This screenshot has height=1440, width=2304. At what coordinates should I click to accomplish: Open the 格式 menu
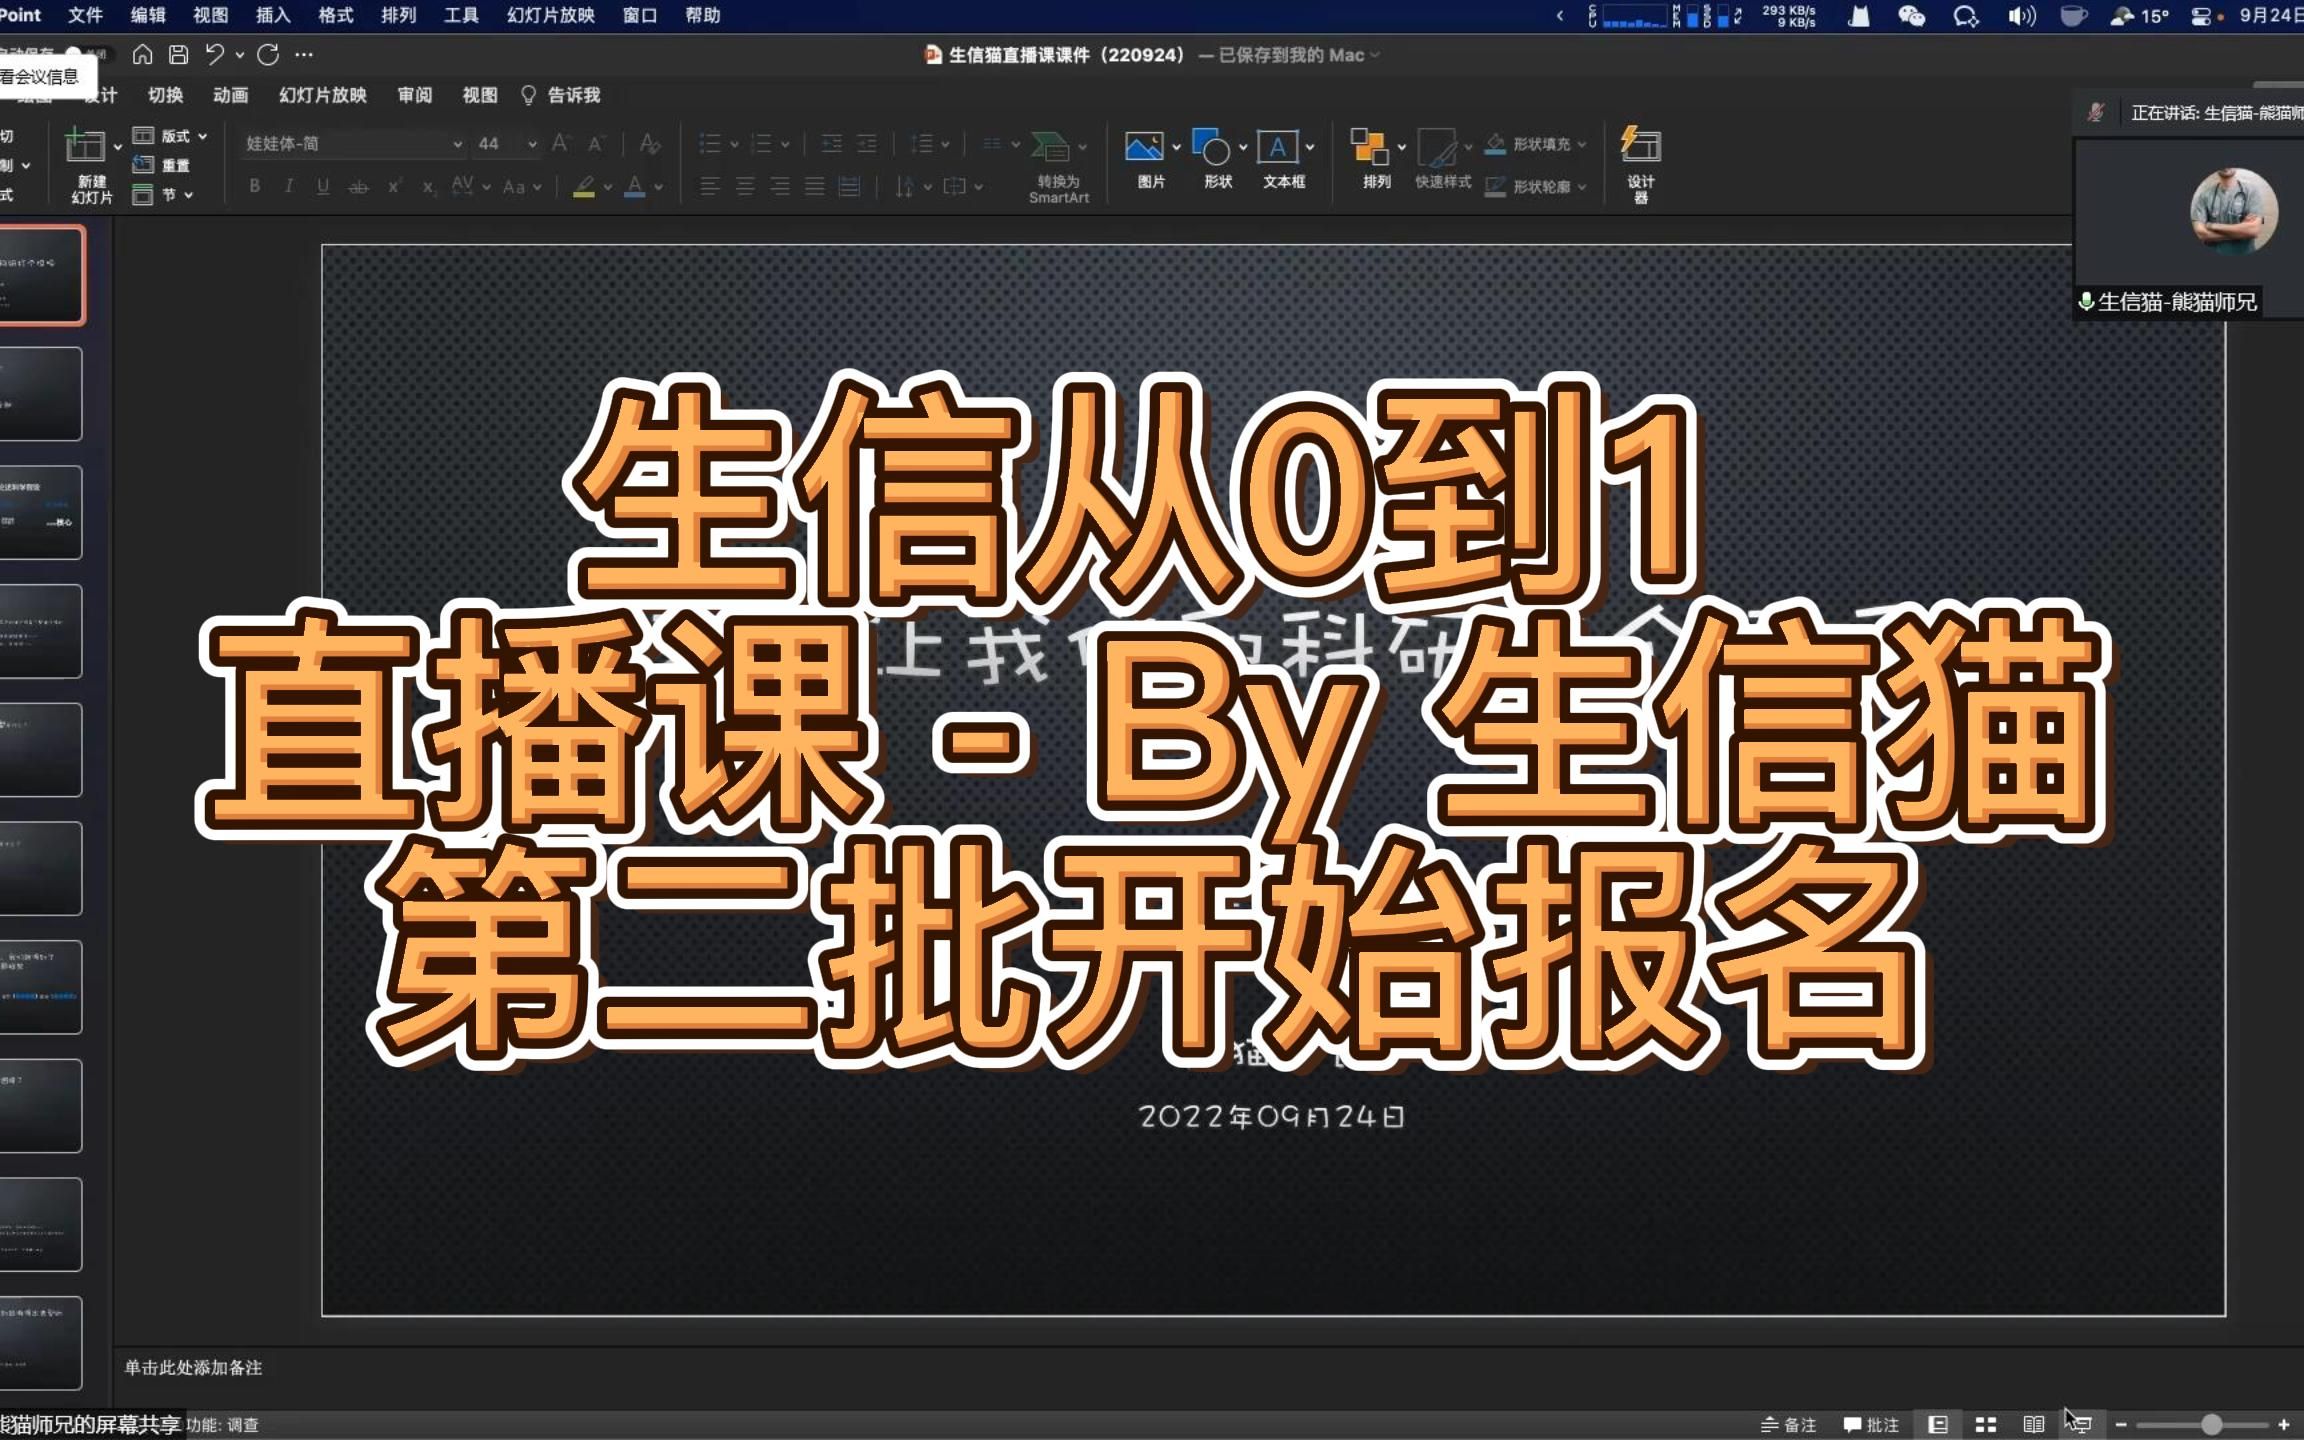coord(336,15)
